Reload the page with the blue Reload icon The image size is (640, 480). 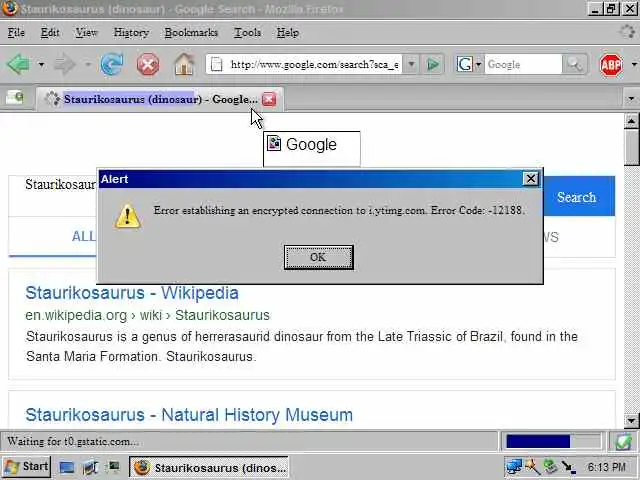point(112,64)
